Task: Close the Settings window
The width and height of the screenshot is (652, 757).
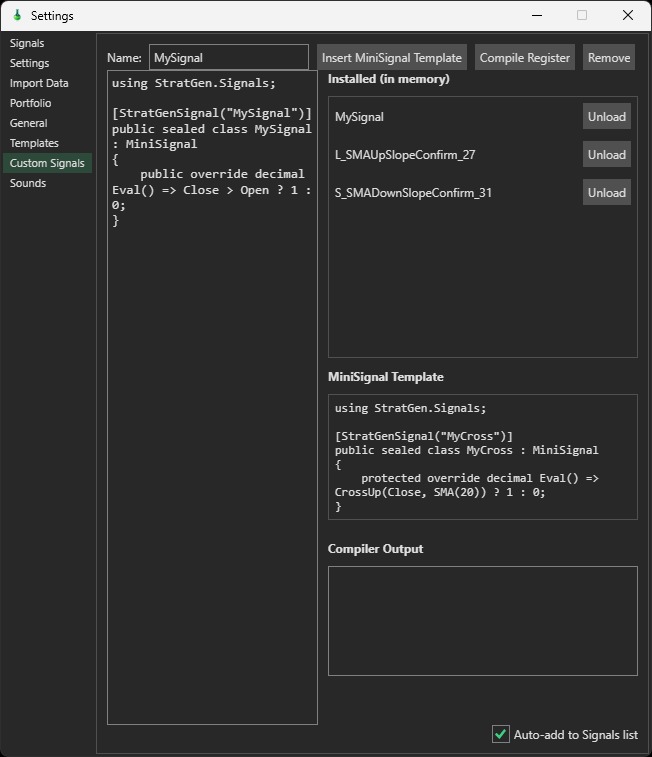Action: [x=628, y=15]
